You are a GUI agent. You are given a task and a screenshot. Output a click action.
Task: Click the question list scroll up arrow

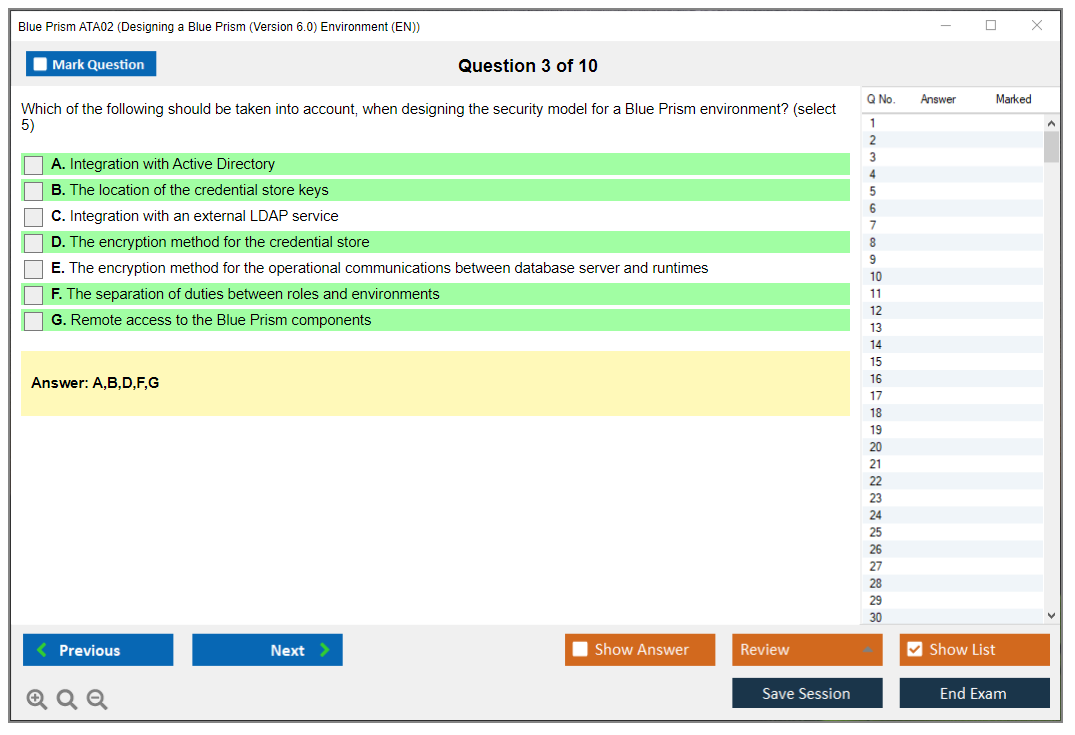(1050, 122)
